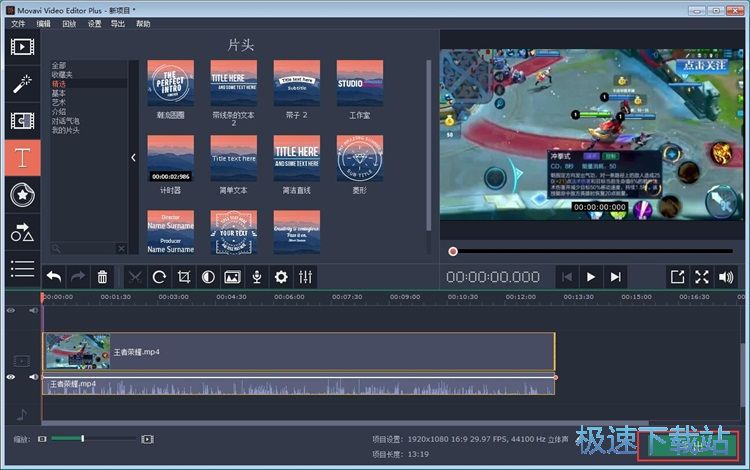Screen dimensions: 750x470
Task: Pick the 简单文本 title thumbnail
Action: 233,158
